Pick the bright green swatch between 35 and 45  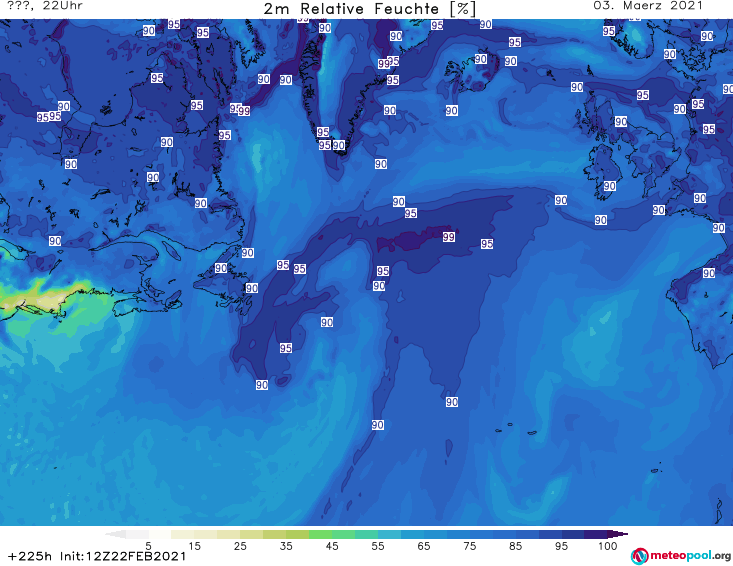320,534
